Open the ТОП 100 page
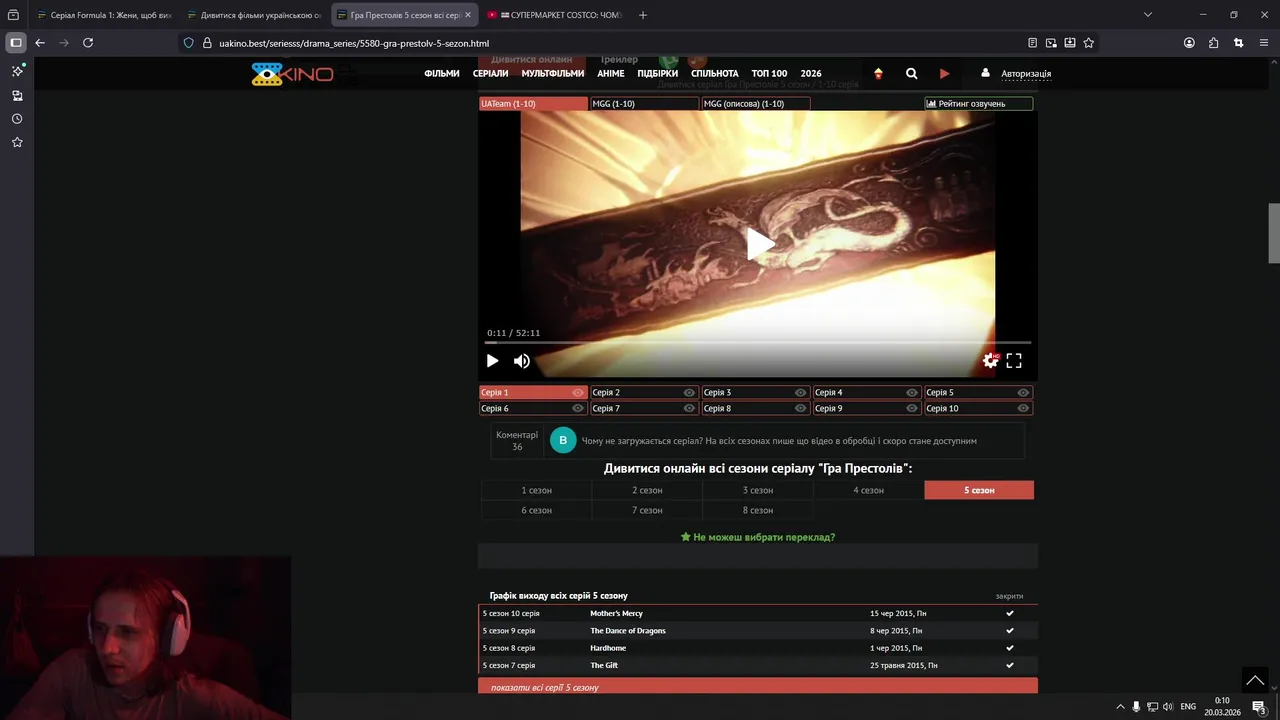The image size is (1280, 720). click(770, 73)
